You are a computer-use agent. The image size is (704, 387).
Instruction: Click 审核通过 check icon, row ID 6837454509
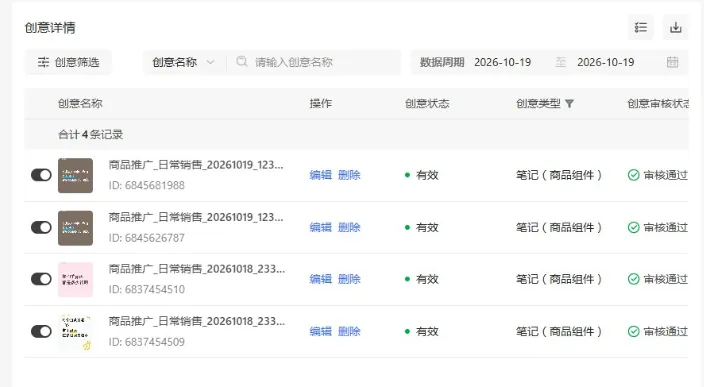(x=634, y=331)
